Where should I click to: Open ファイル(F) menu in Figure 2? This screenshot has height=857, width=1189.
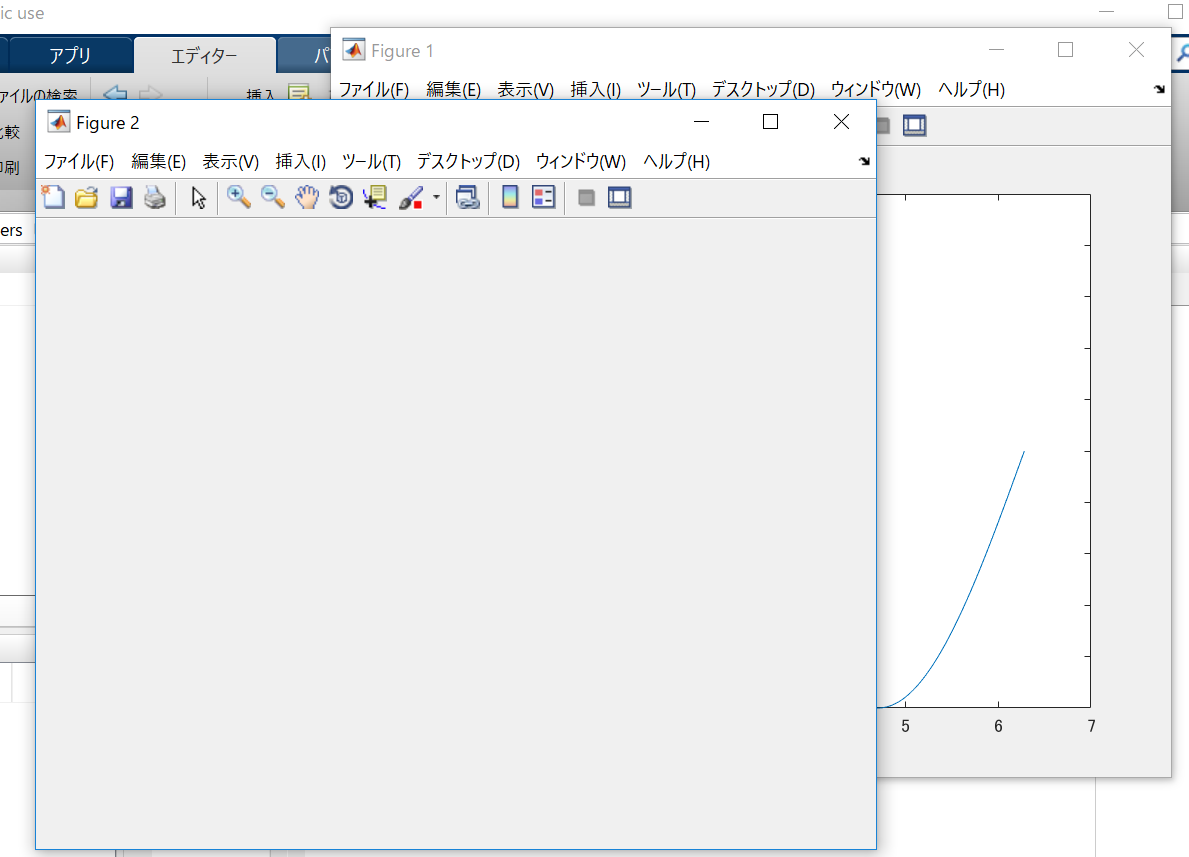[79, 162]
